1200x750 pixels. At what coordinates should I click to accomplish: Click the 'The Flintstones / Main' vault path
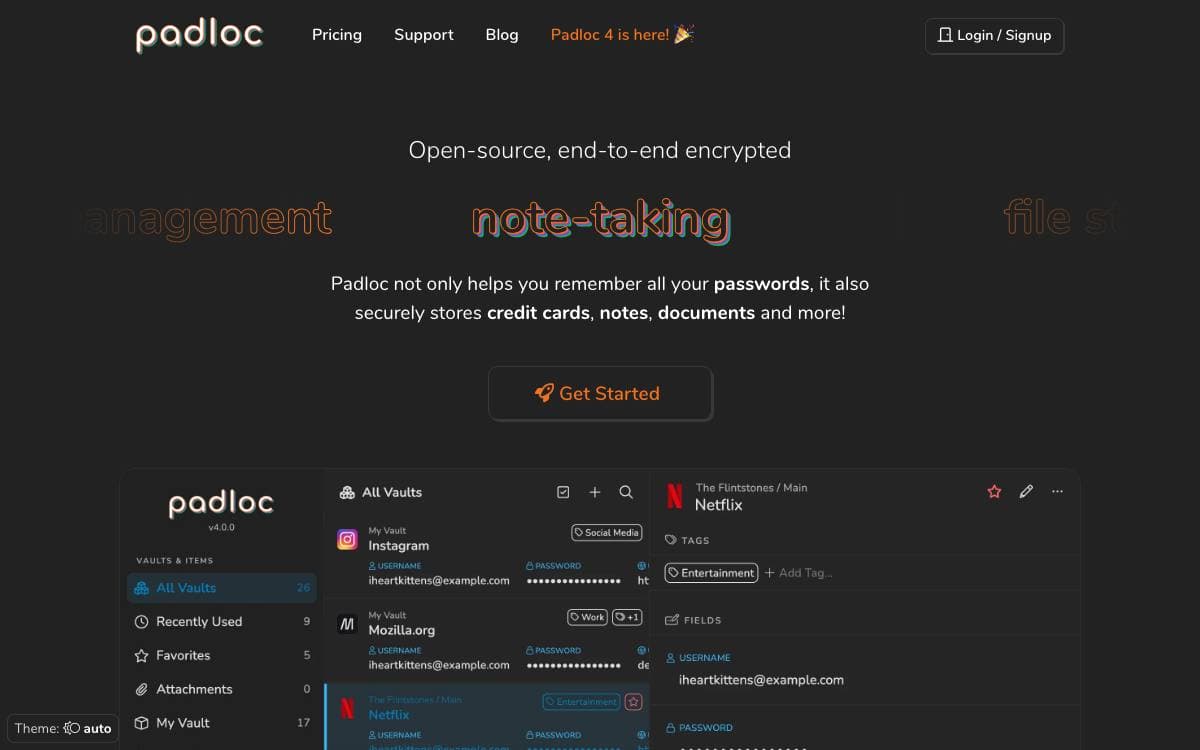751,488
